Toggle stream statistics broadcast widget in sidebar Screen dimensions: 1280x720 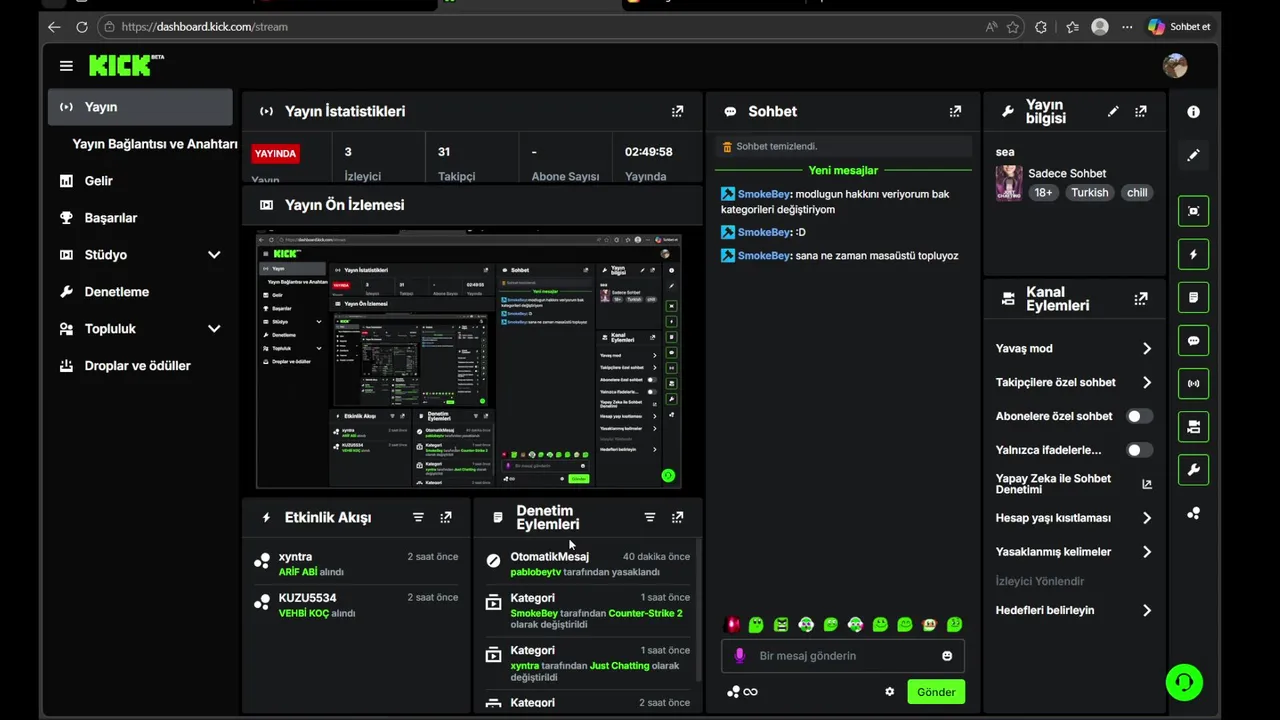pyautogui.click(x=1193, y=383)
